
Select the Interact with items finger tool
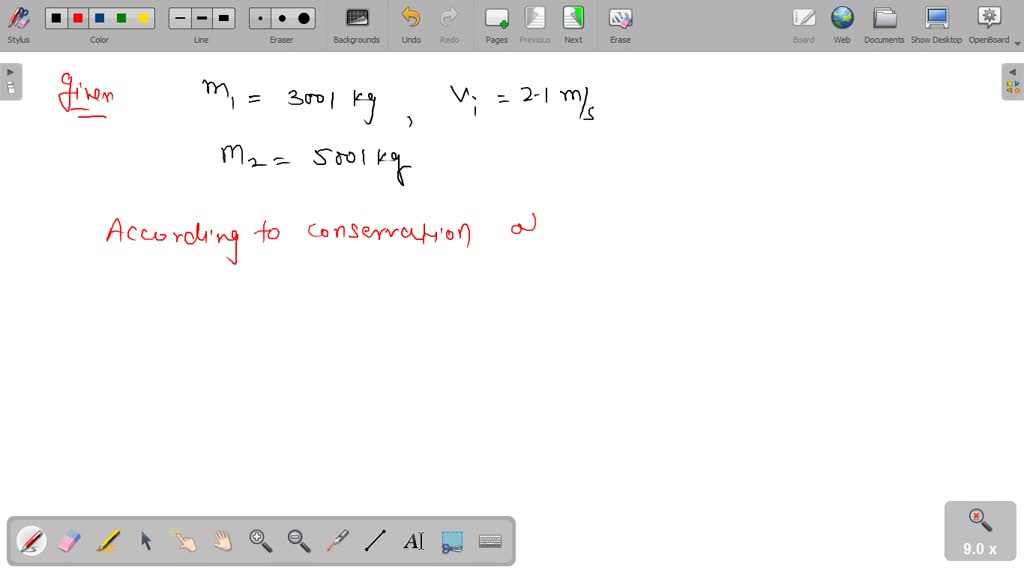pyautogui.click(x=184, y=541)
